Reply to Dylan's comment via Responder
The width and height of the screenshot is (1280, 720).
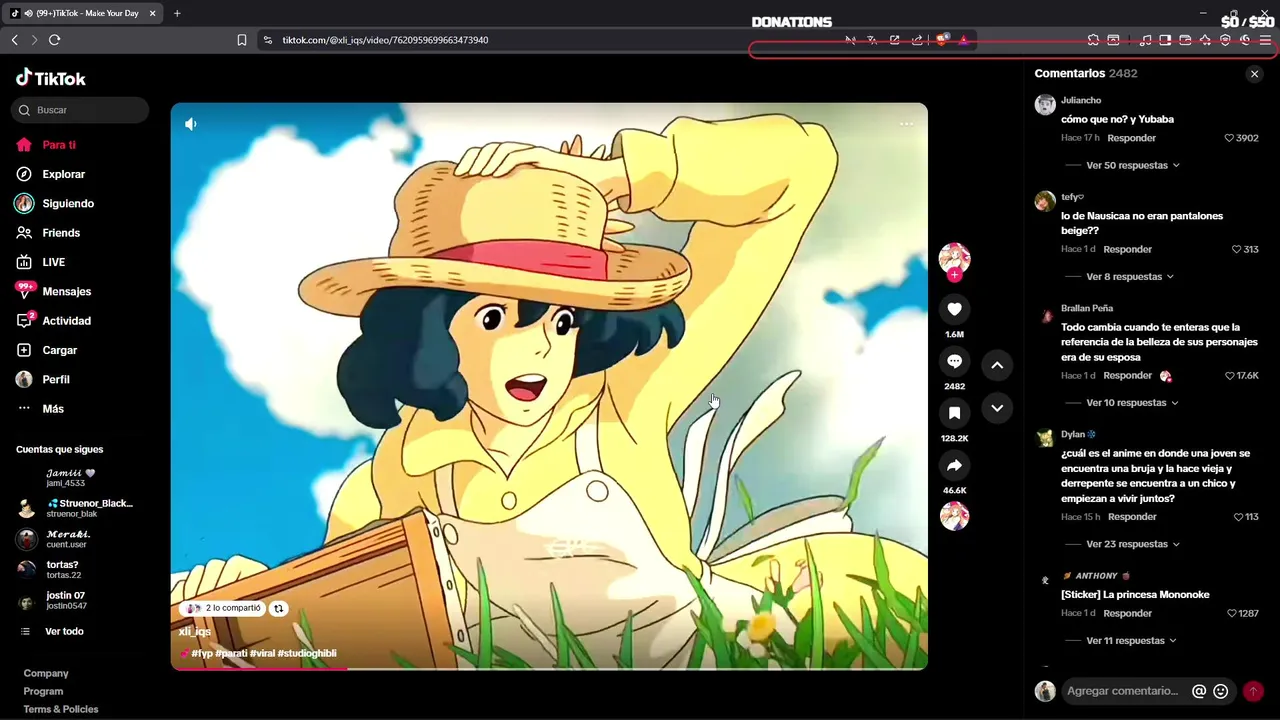point(1132,517)
